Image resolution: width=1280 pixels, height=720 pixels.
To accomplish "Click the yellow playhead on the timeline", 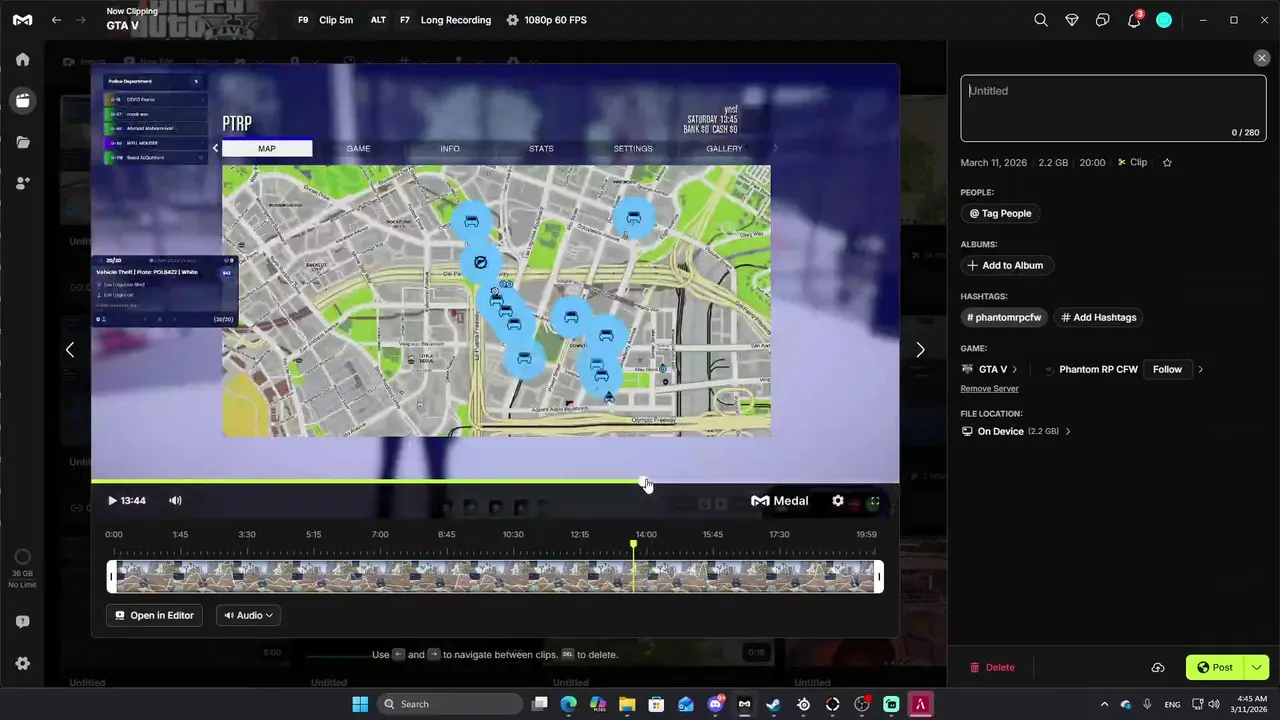I will [633, 545].
